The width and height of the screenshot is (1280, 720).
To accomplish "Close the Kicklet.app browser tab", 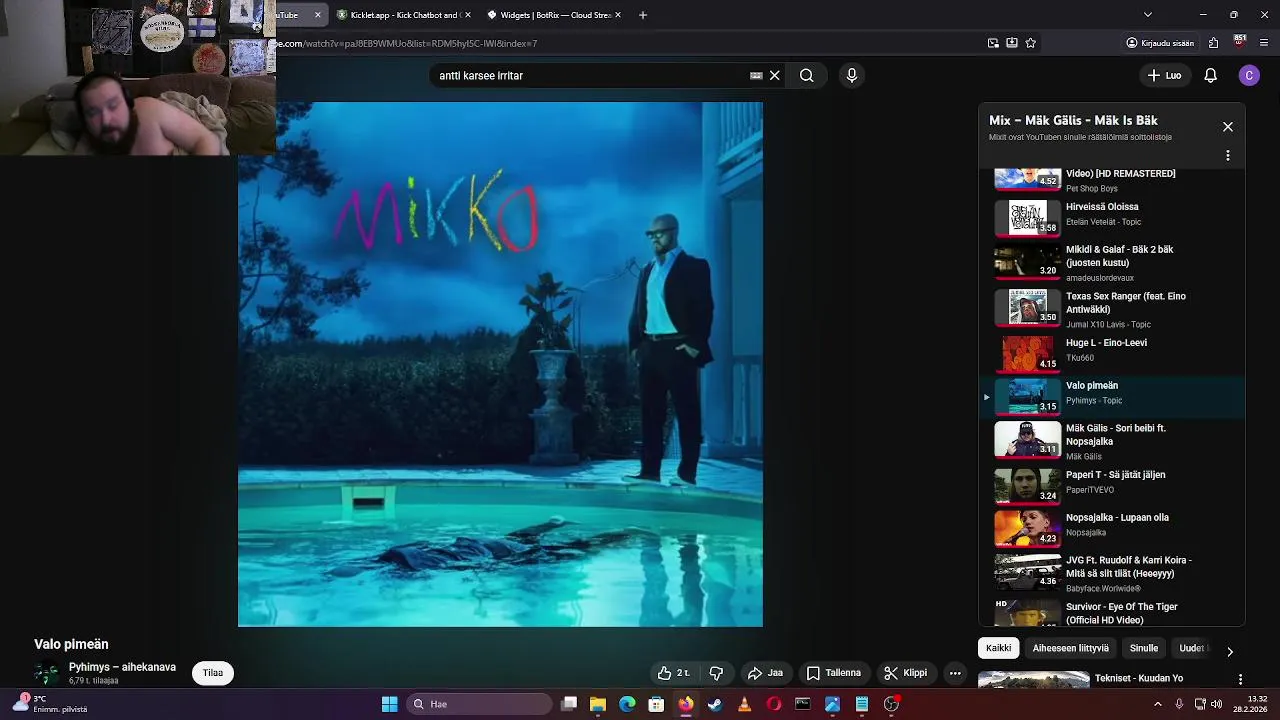I will tap(467, 15).
